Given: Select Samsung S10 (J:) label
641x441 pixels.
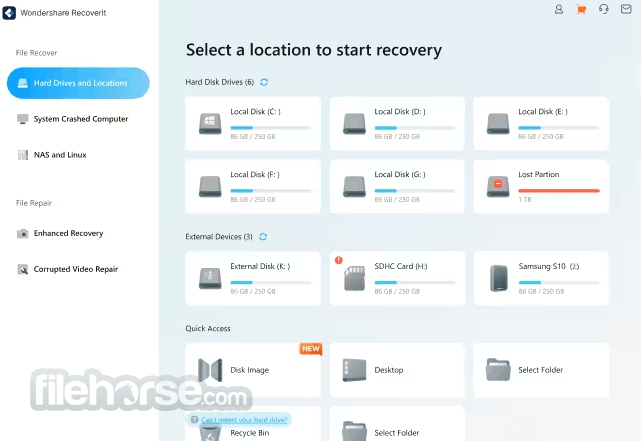Looking at the screenshot, I should [549, 266].
